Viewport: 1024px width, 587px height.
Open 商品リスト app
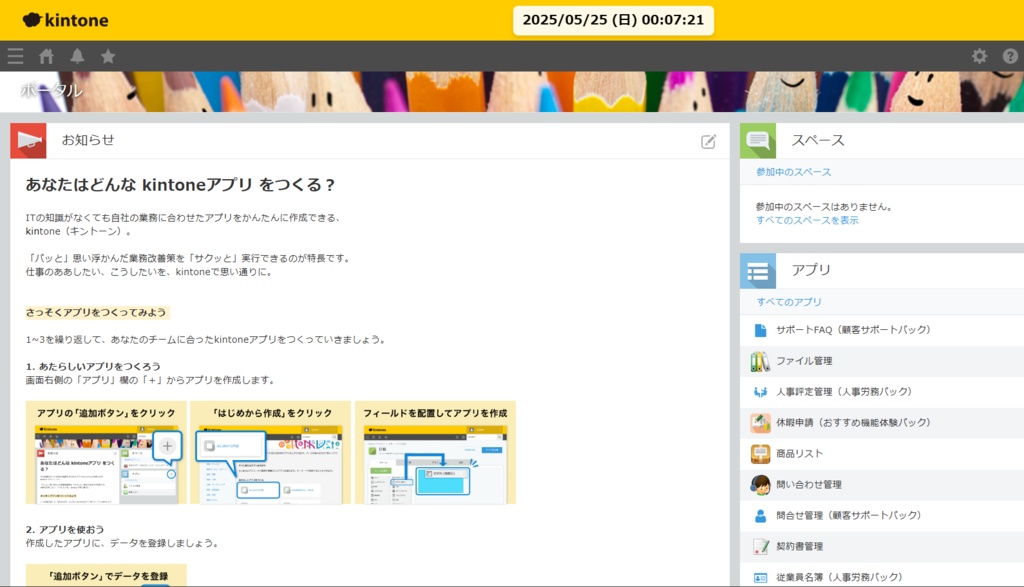click(799, 454)
